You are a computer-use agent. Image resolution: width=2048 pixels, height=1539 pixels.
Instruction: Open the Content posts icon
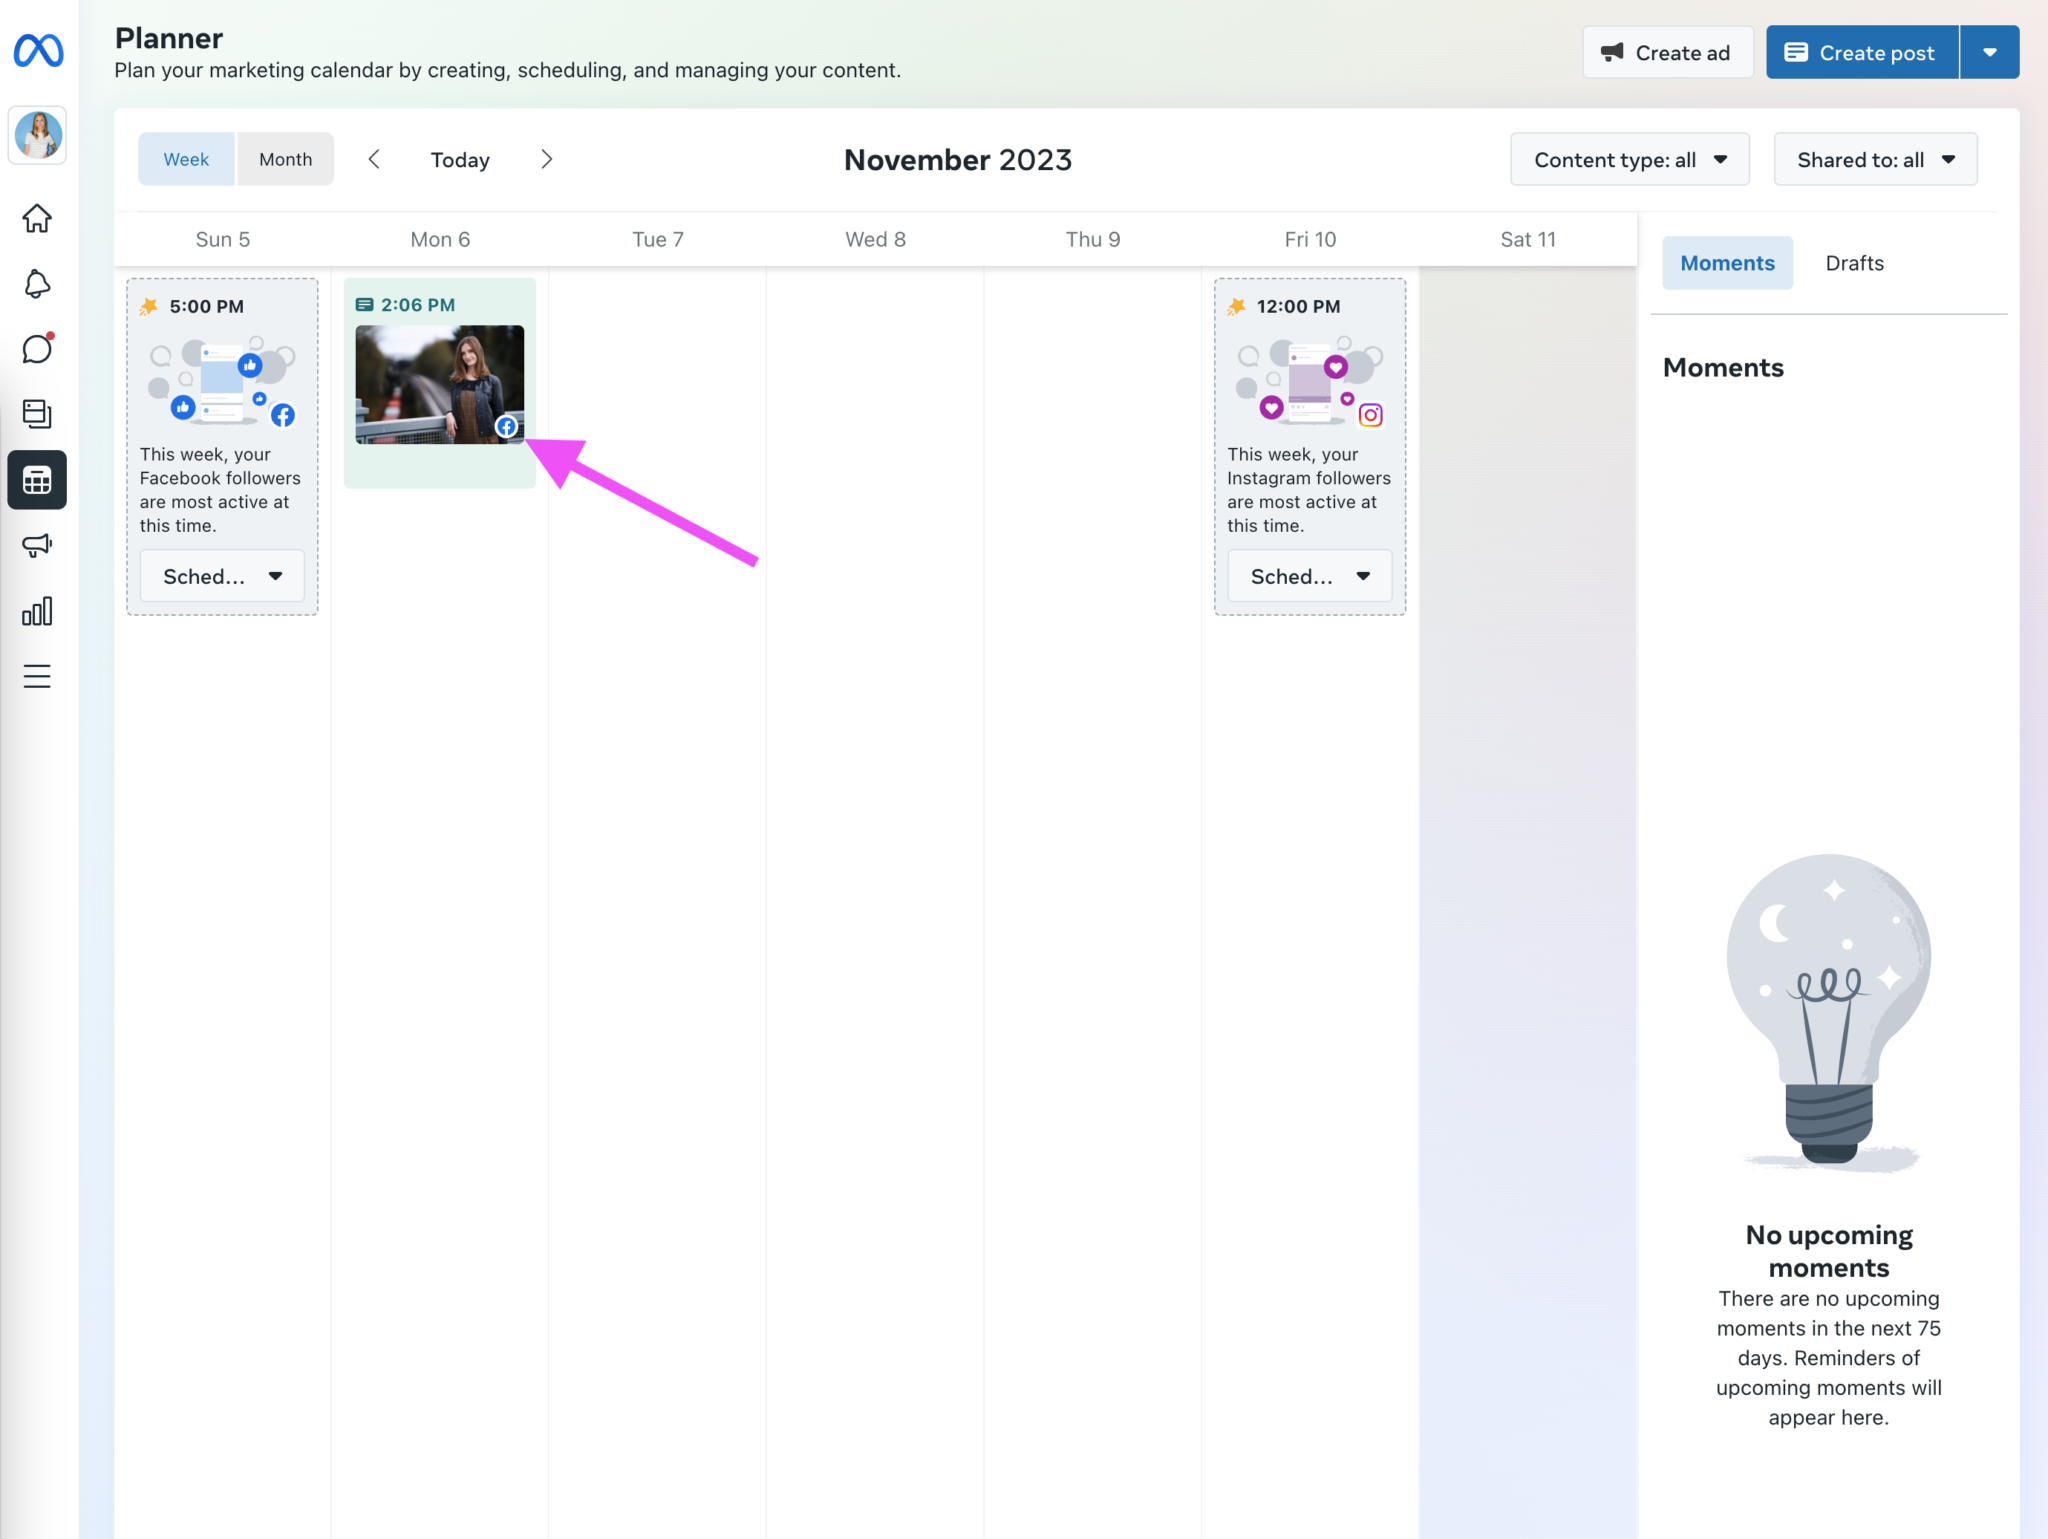(37, 413)
